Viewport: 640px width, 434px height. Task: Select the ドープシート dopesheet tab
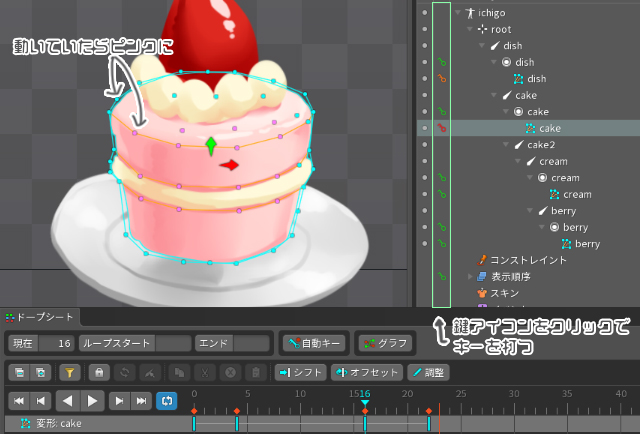[40, 317]
